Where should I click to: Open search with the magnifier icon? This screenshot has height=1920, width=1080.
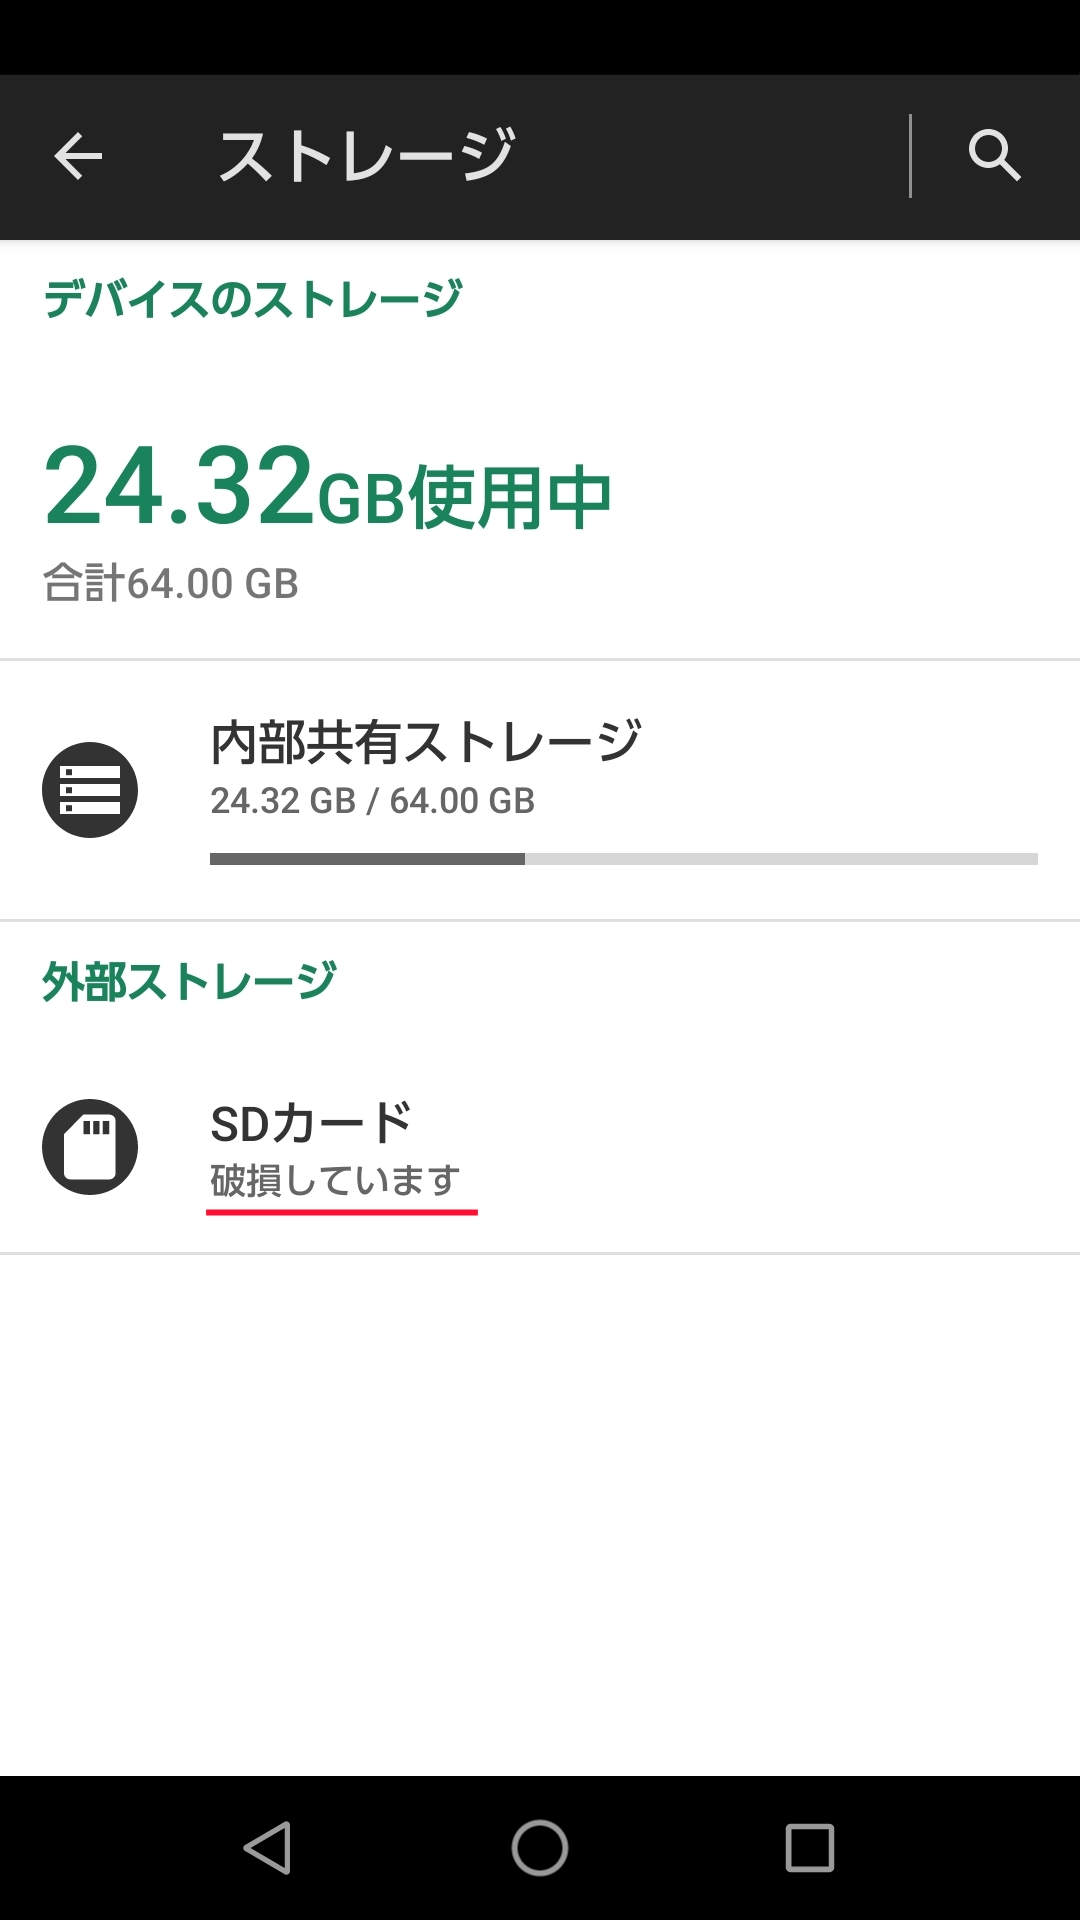pyautogui.click(x=994, y=156)
